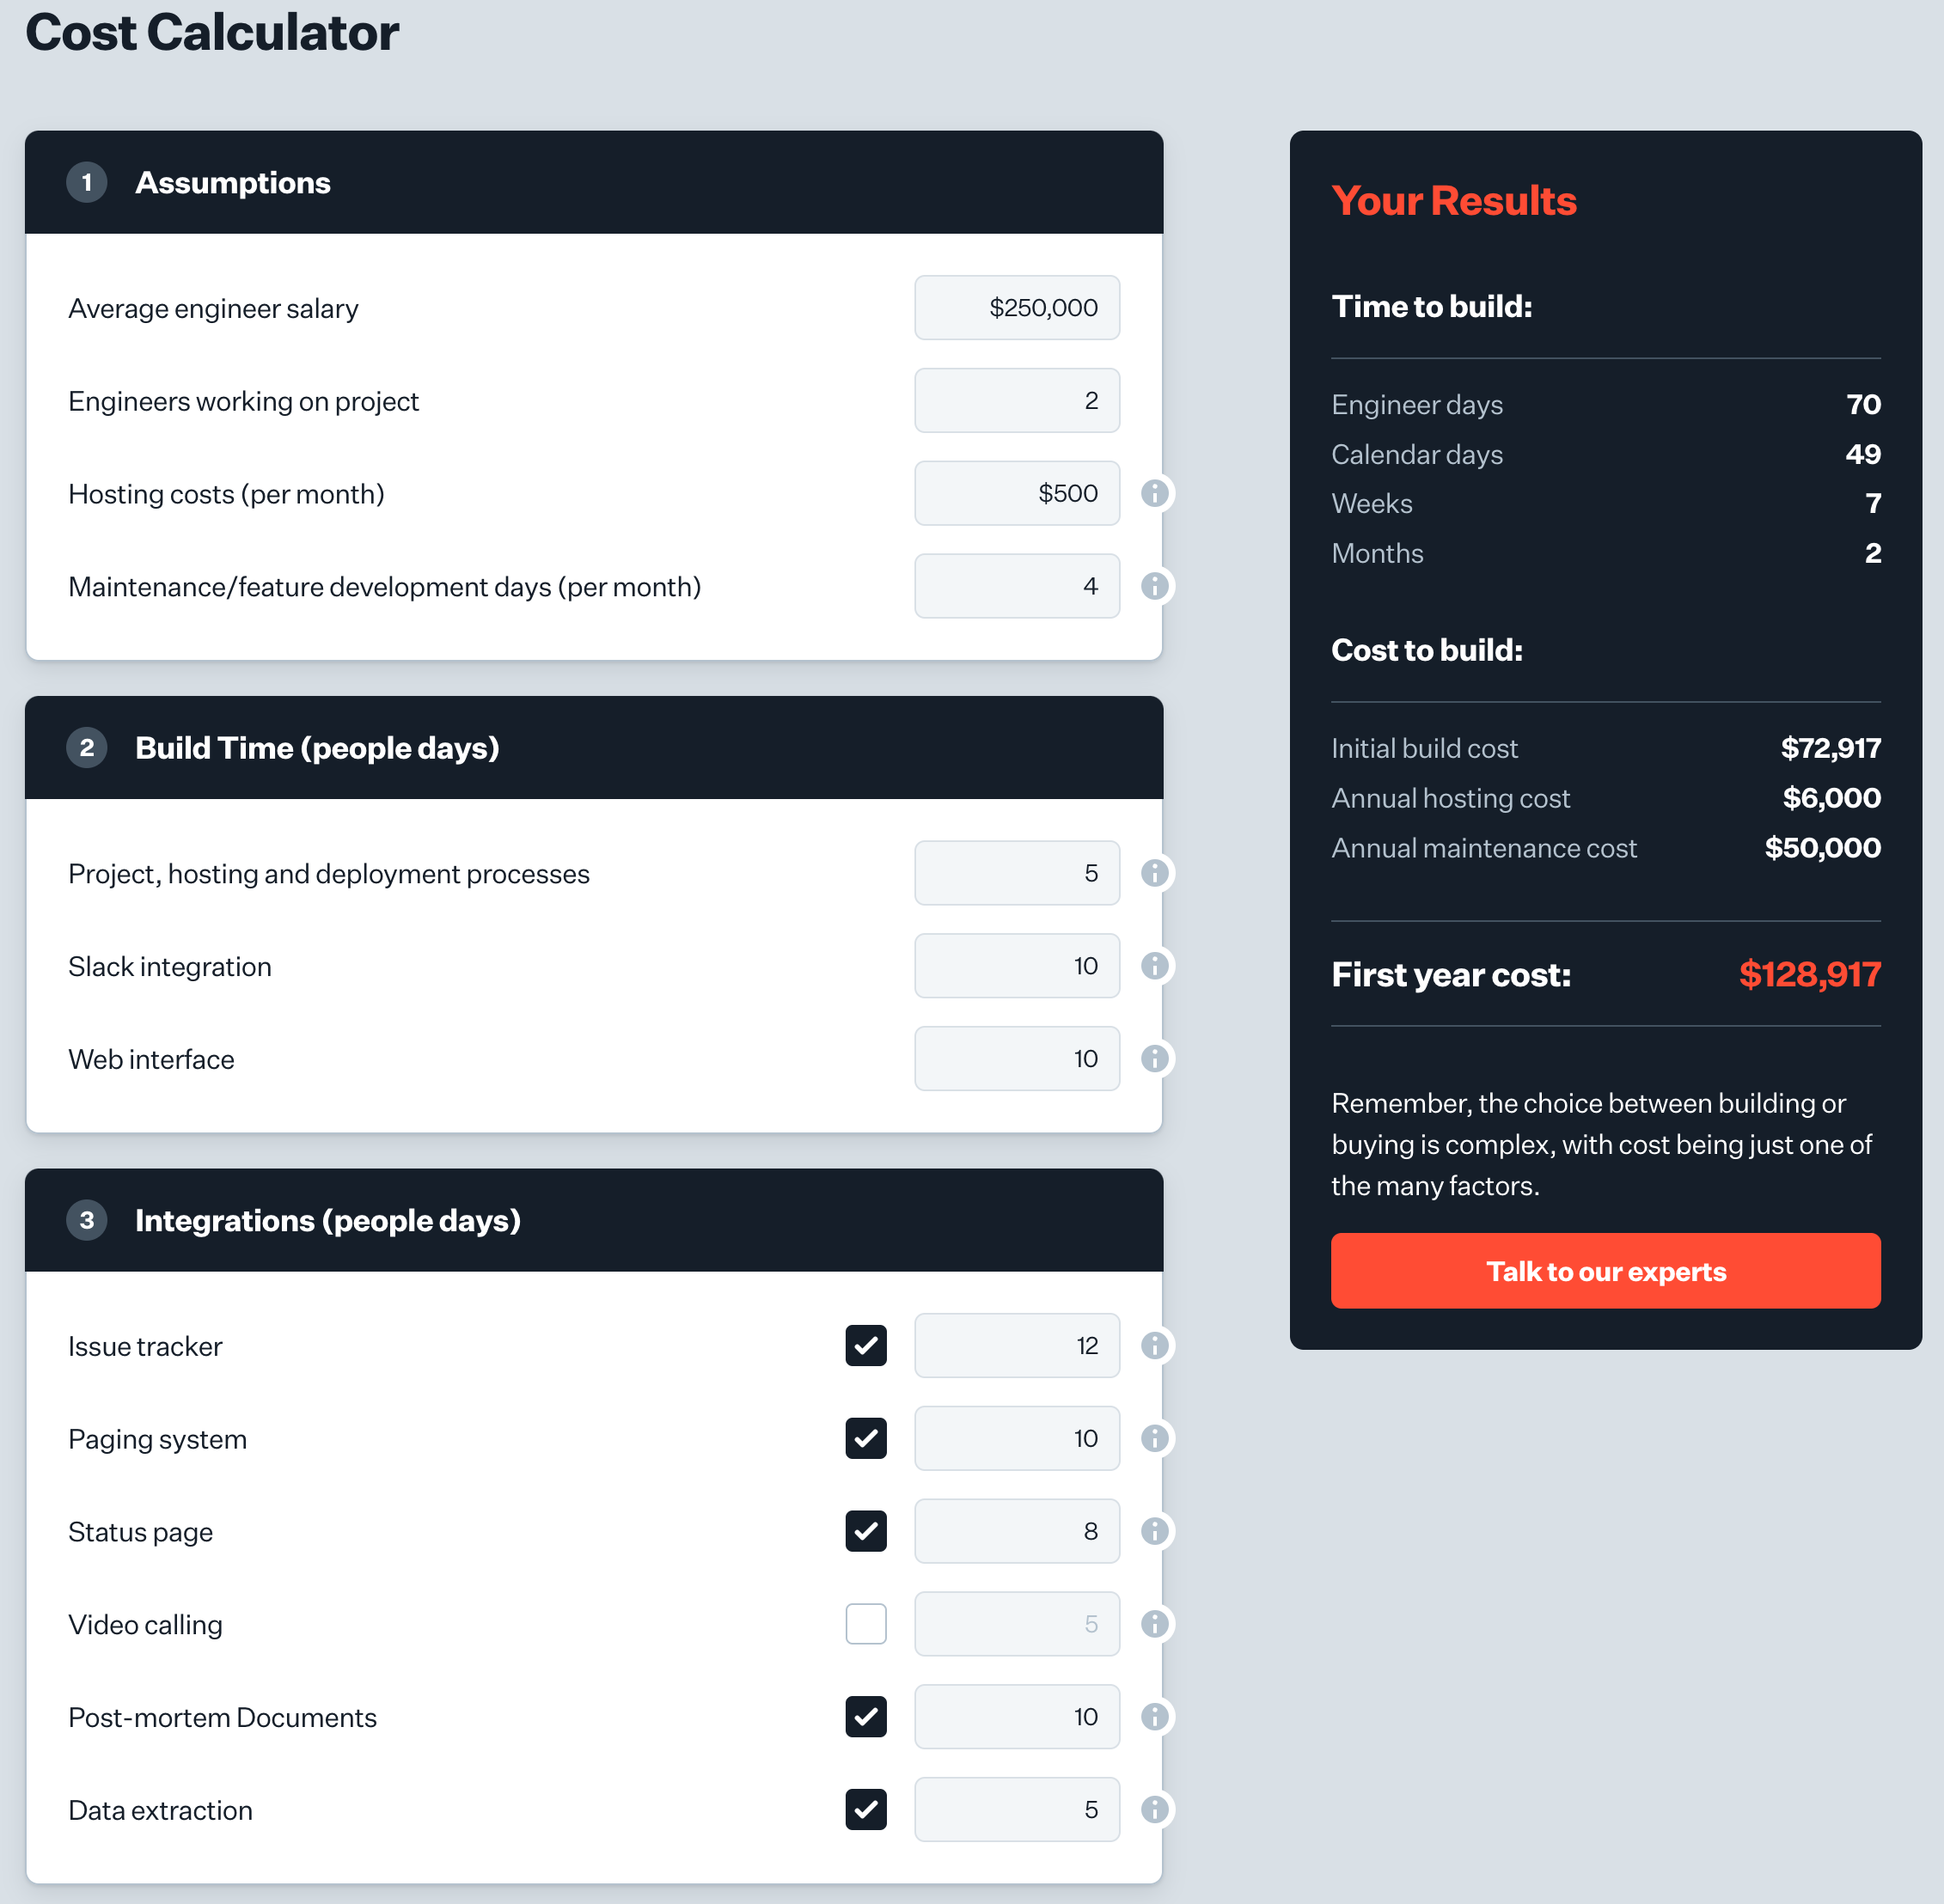Screen dimensions: 1944x1904
Task: Show info tooltip for Paging system
Action: point(1155,1439)
